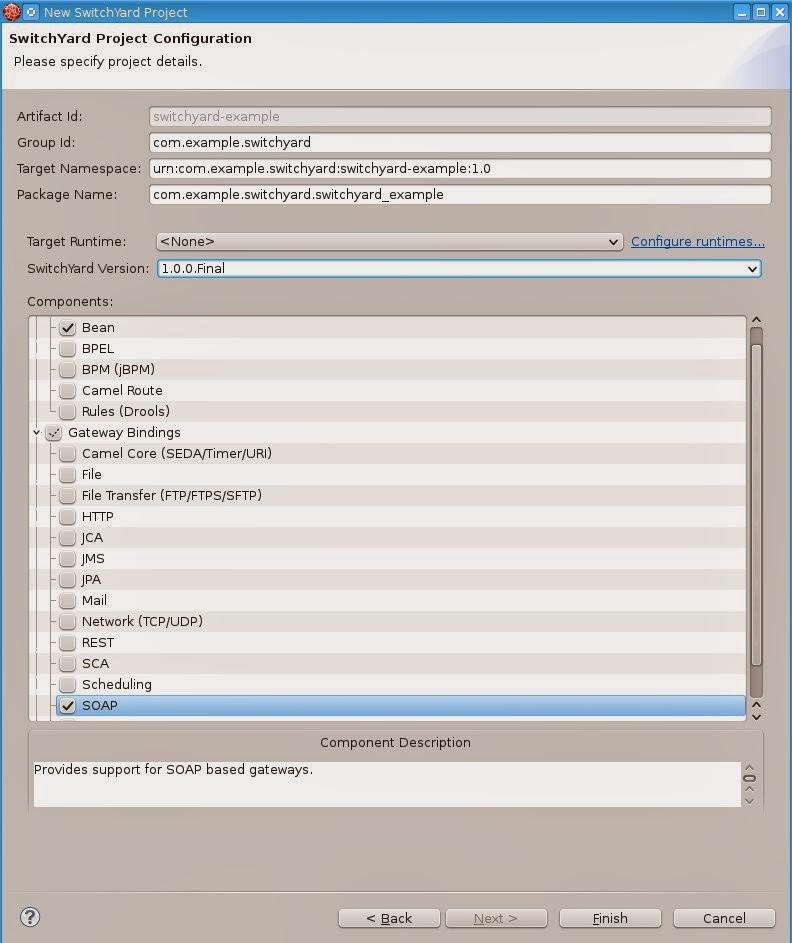Check the REST binding checkbox

(x=67, y=642)
